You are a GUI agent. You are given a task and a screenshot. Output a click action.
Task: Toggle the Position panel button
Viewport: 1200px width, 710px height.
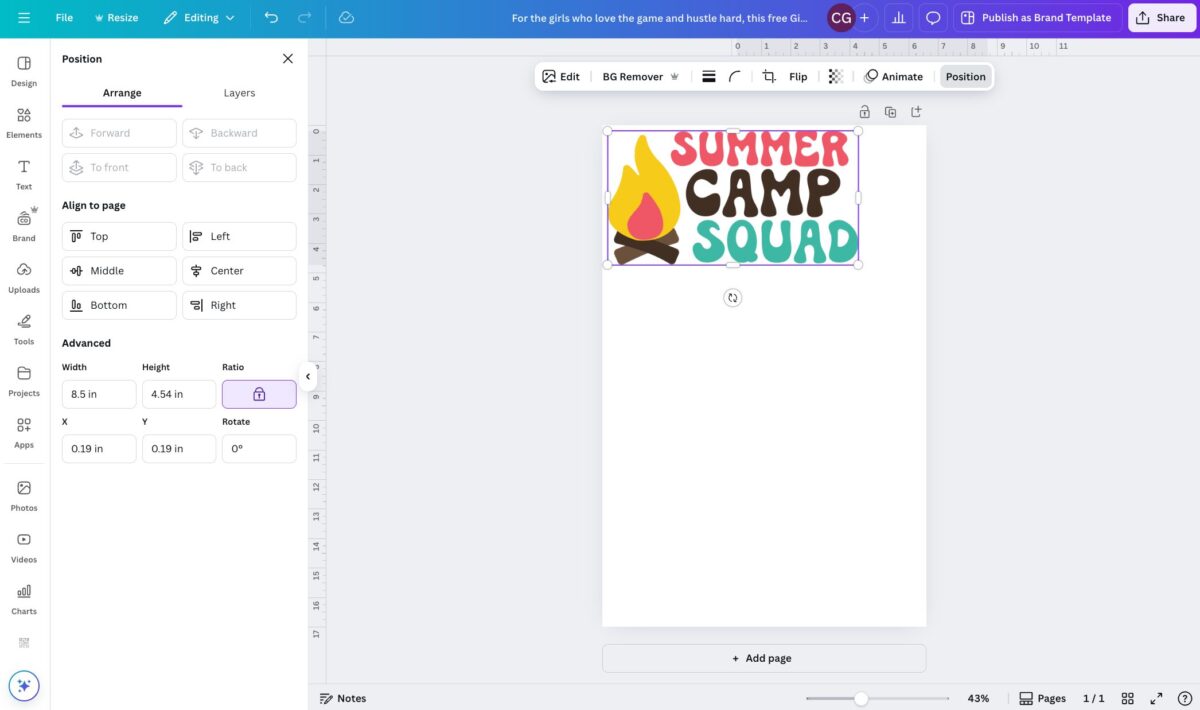coord(965,76)
